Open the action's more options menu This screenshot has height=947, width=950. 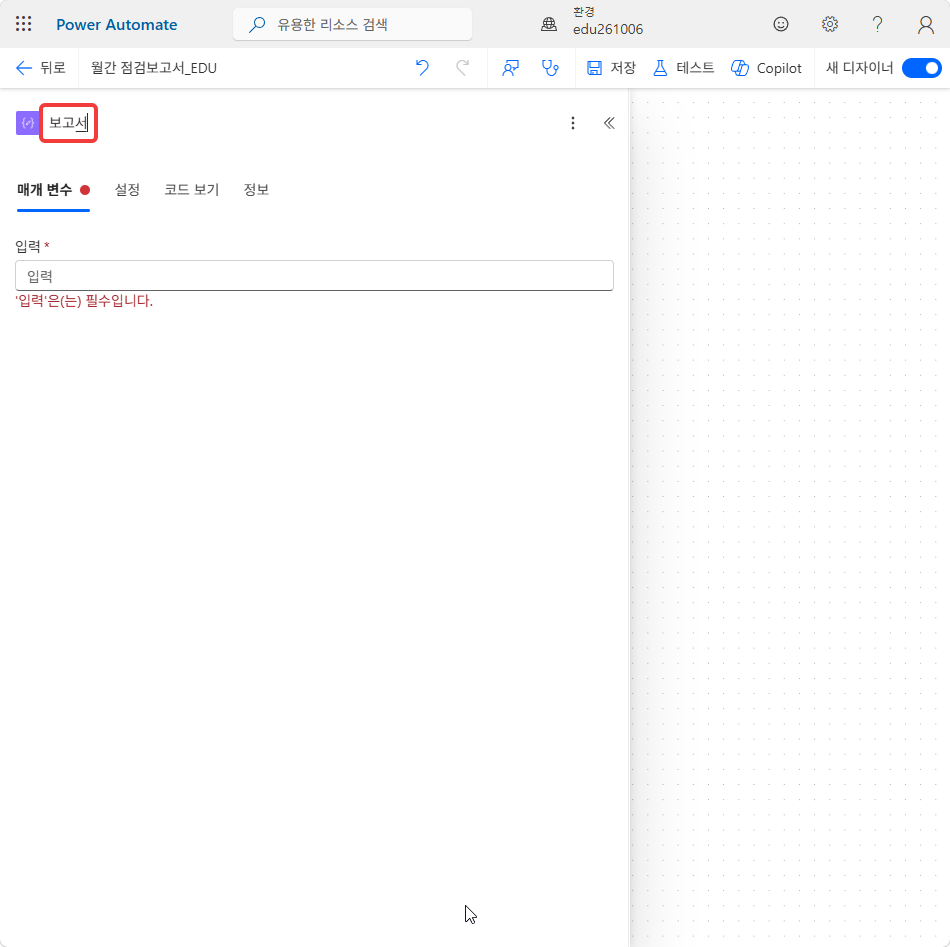[x=573, y=123]
